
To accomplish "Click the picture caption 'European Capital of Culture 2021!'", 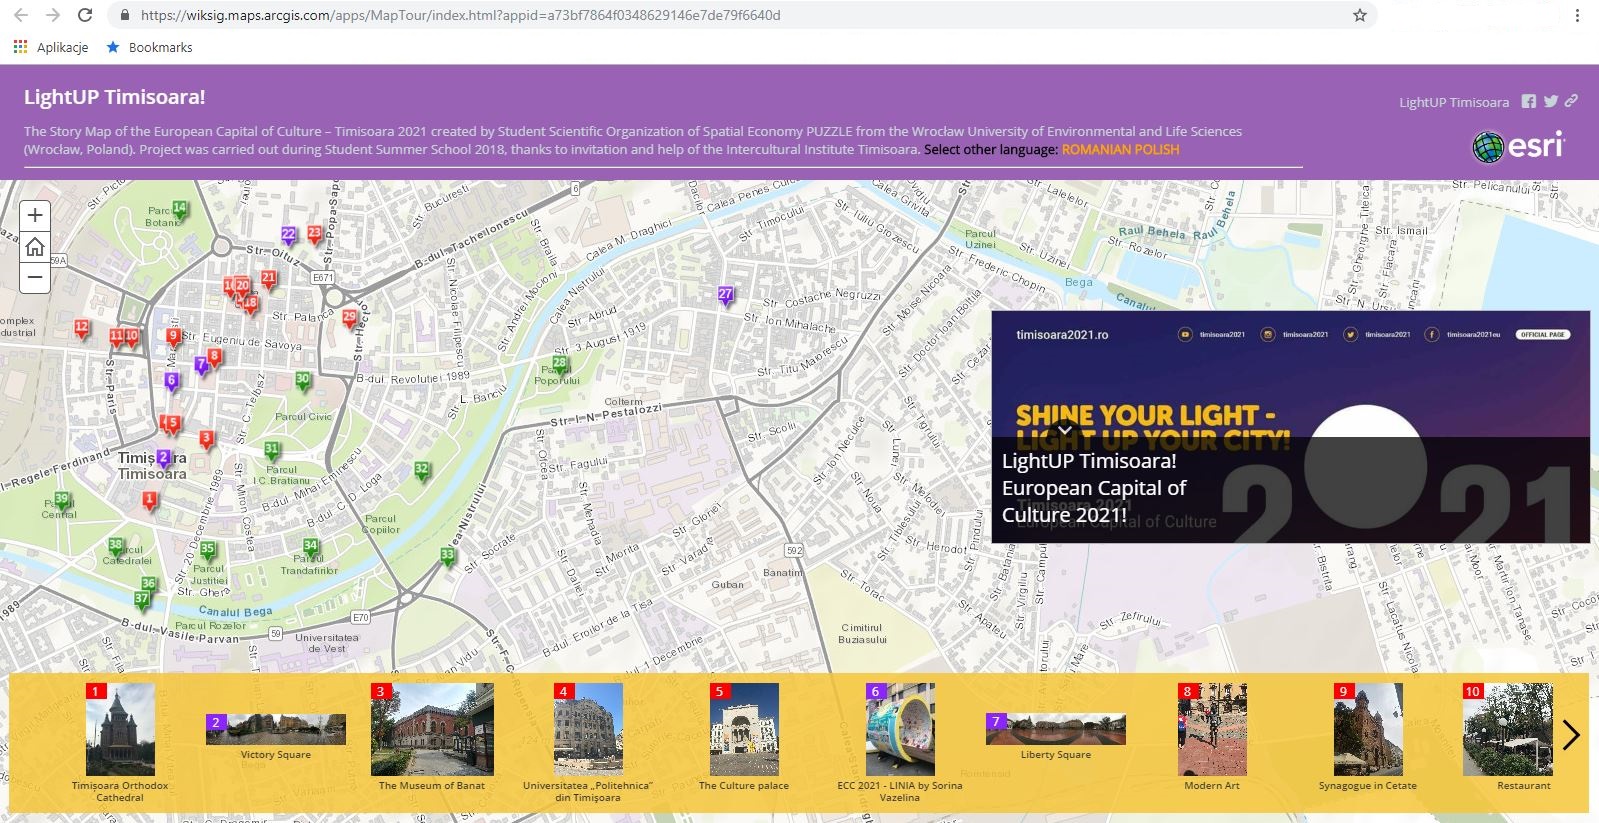I will click(x=1094, y=501).
